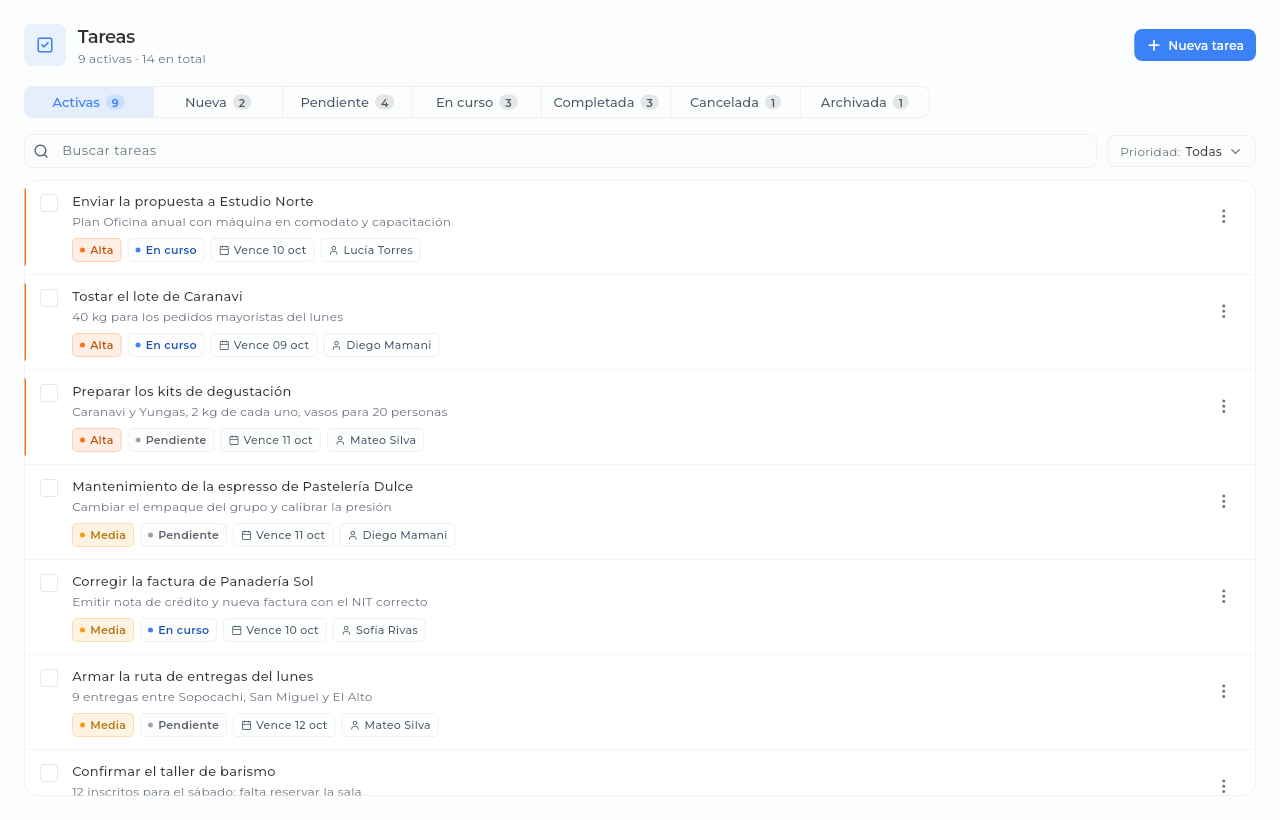
Task: Tick checkbox for Confirmar el taller de barismo
Action: click(49, 773)
